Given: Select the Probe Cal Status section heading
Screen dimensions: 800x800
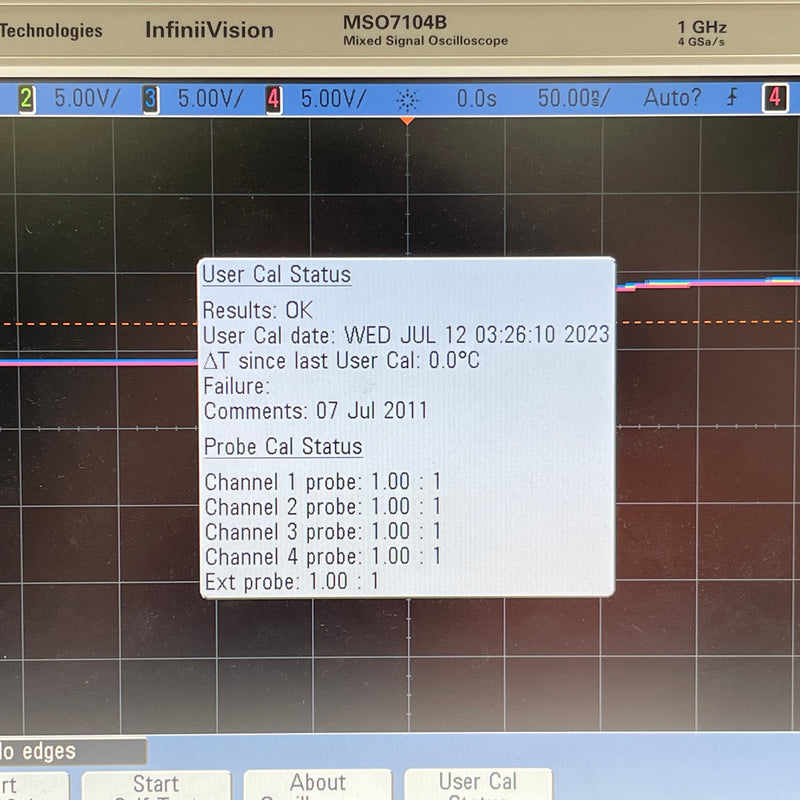Looking at the screenshot, I should pyautogui.click(x=283, y=447).
